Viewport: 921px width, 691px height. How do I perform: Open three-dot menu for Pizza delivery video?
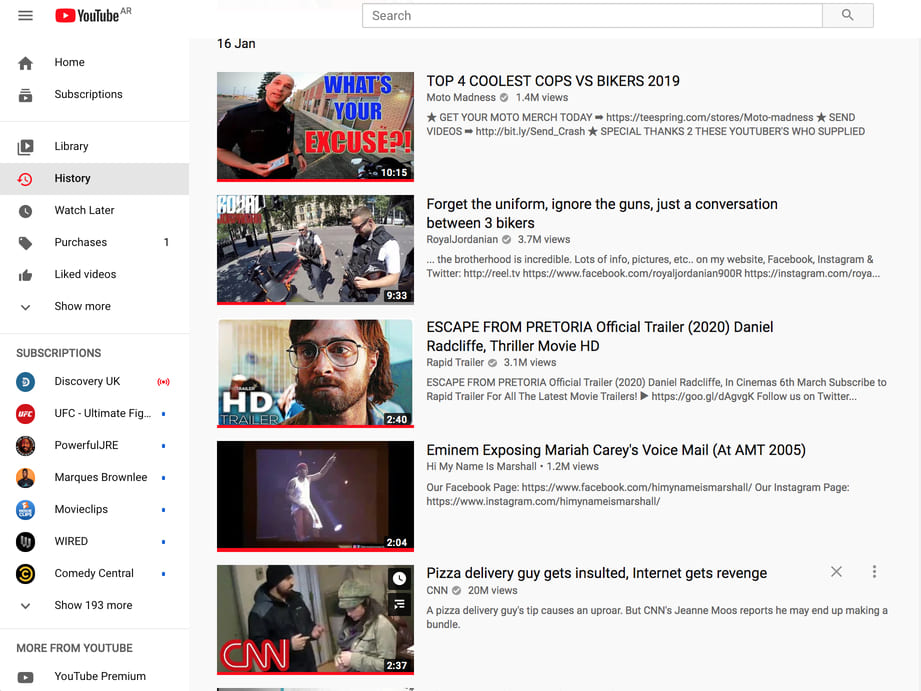click(x=874, y=572)
